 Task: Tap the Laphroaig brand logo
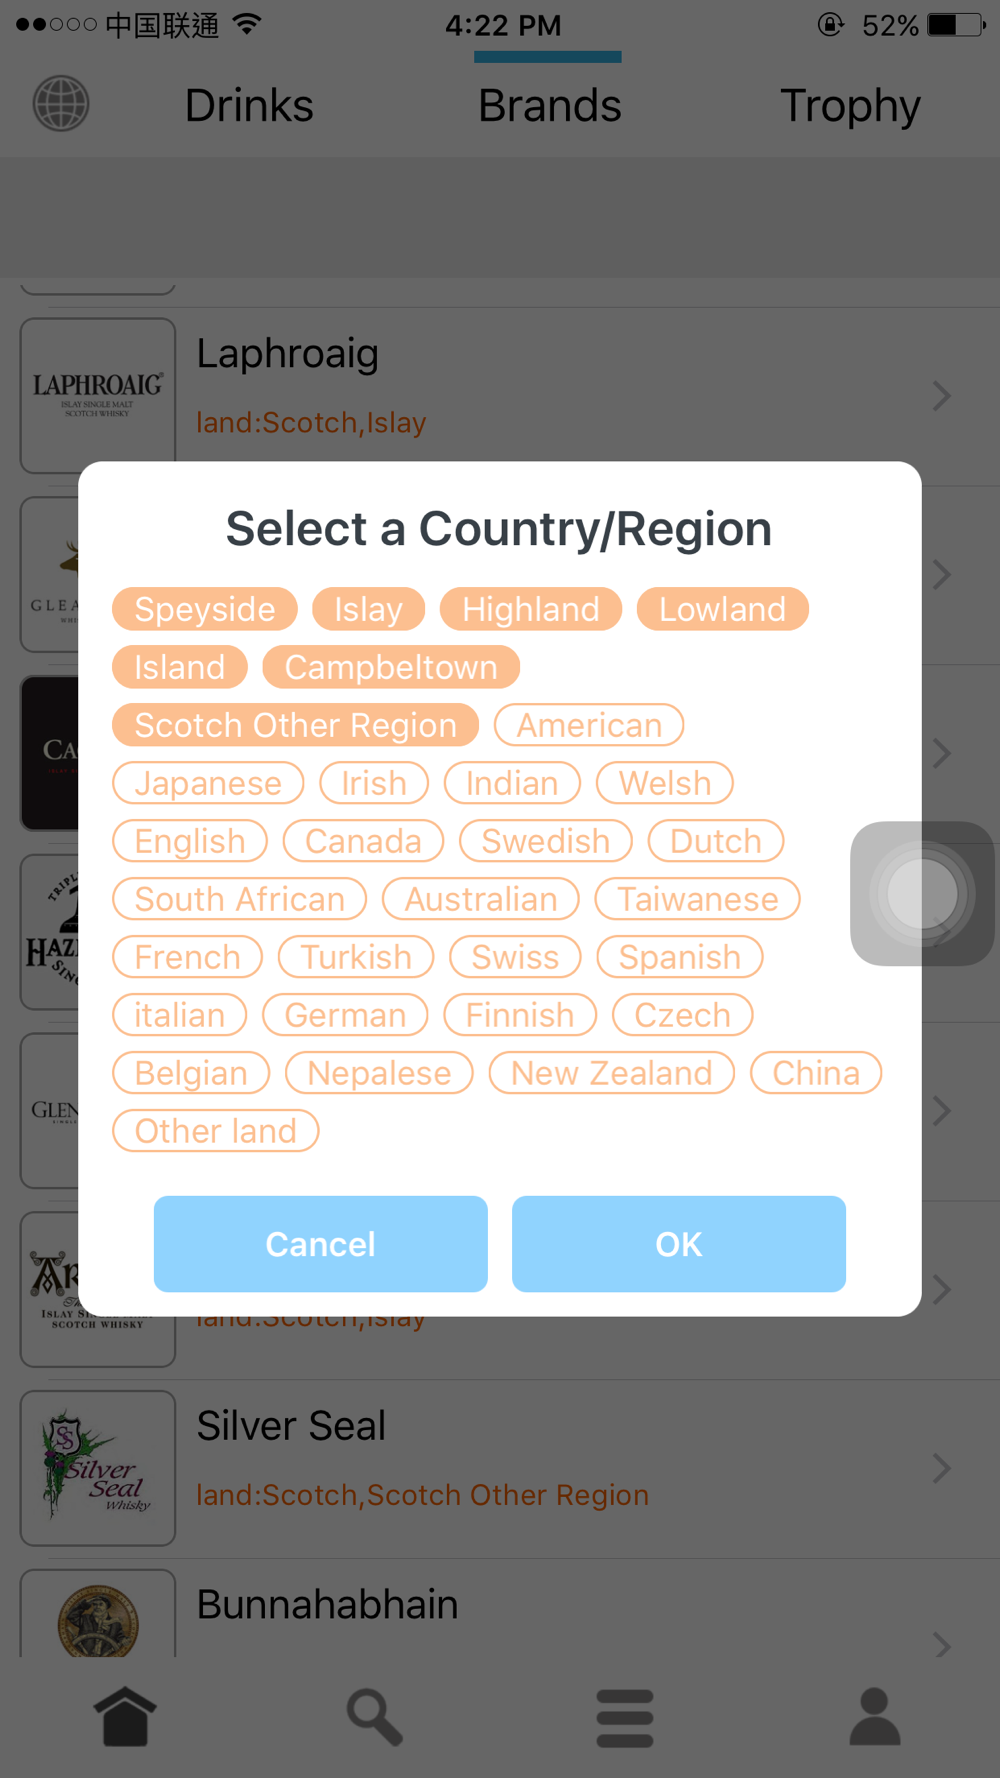coord(98,395)
